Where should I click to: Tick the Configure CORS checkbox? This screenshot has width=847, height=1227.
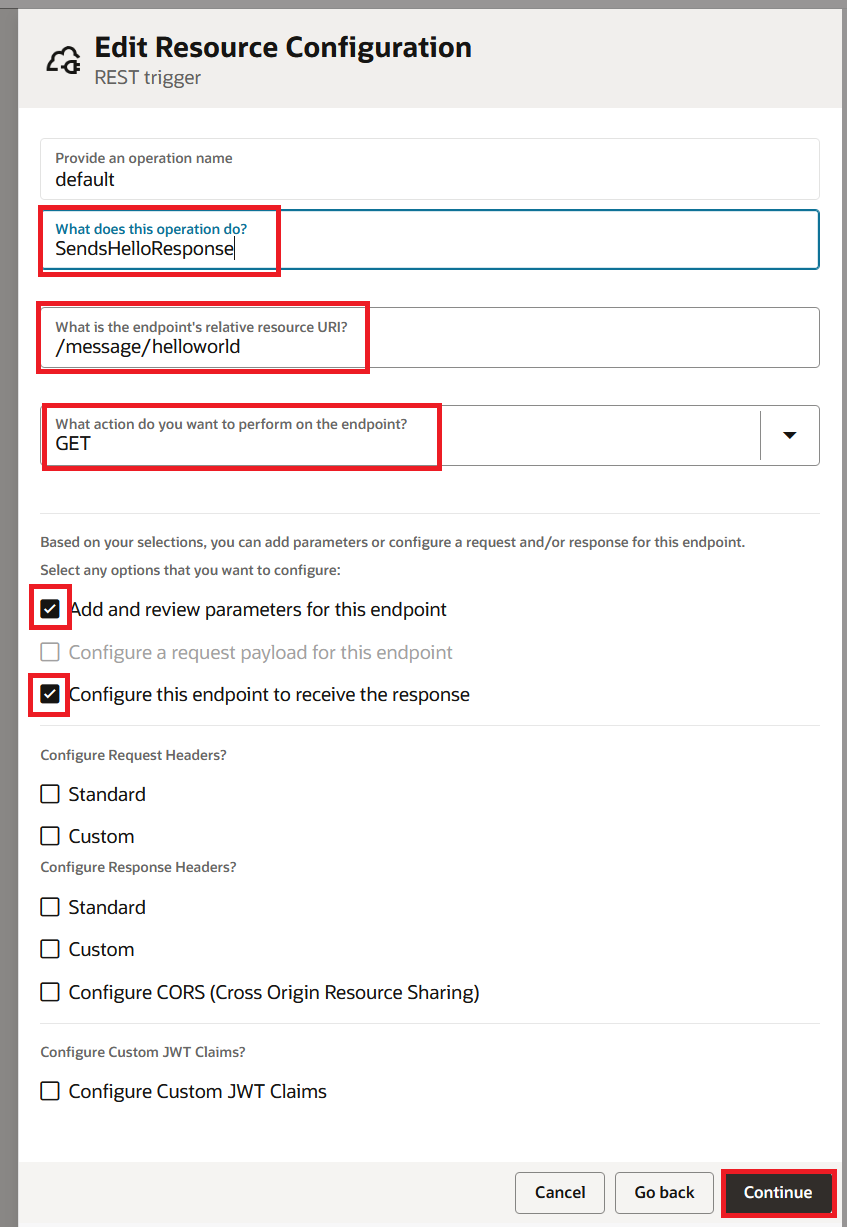click(50, 992)
